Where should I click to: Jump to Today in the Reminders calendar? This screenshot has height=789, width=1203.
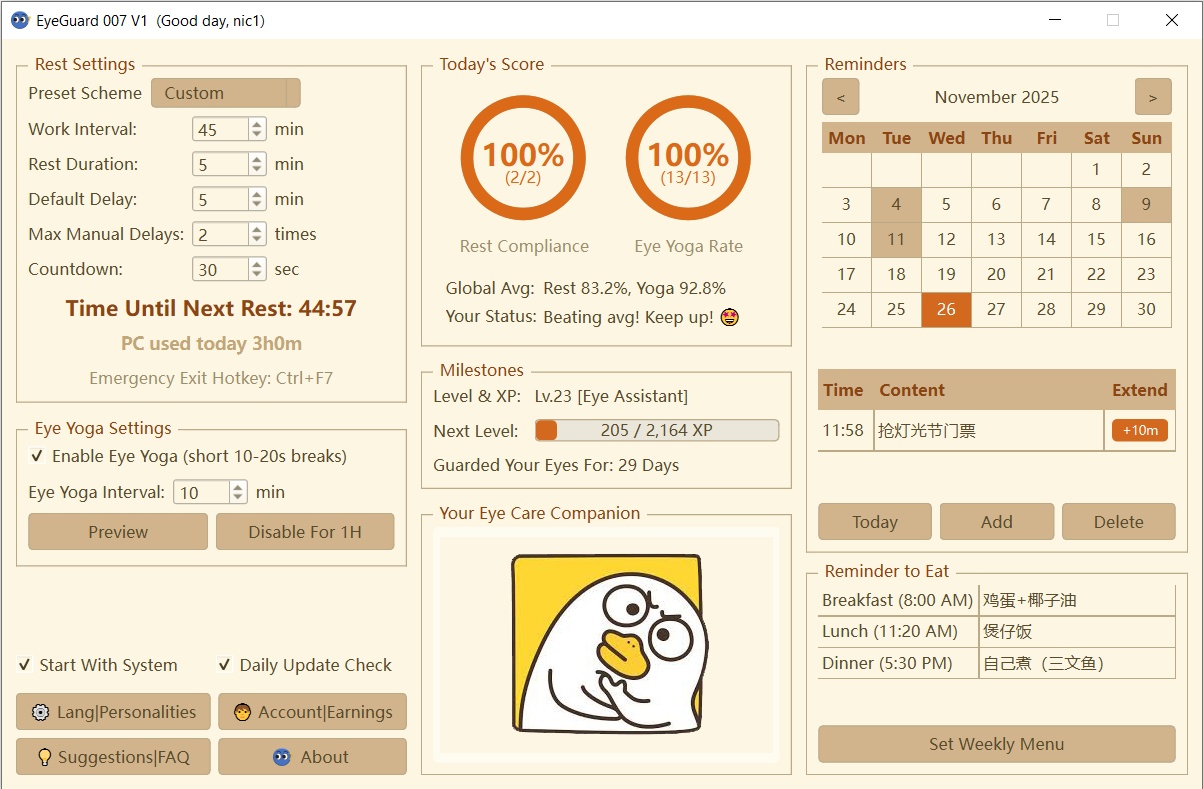point(874,521)
